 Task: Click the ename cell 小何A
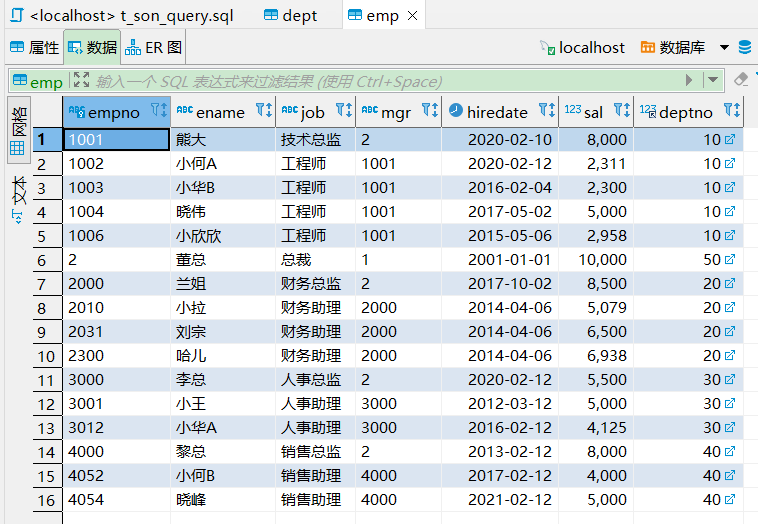pyautogui.click(x=223, y=164)
